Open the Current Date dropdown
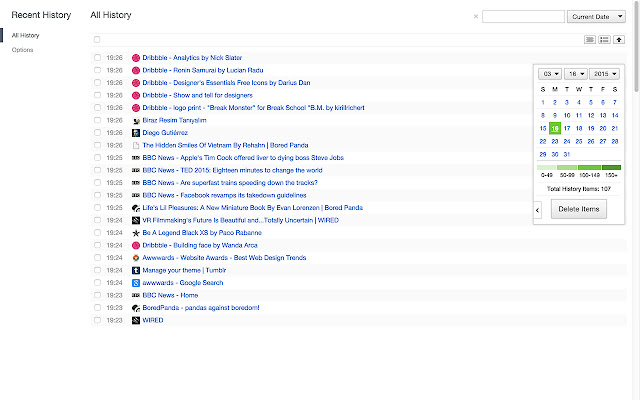The width and height of the screenshot is (640, 400). click(x=595, y=16)
